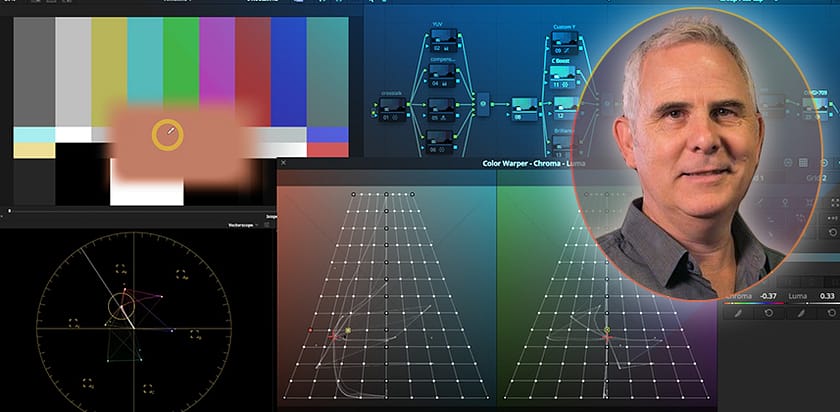Select the grid view icon in warper panel
The width and height of the screenshot is (840, 412).
(x=803, y=162)
